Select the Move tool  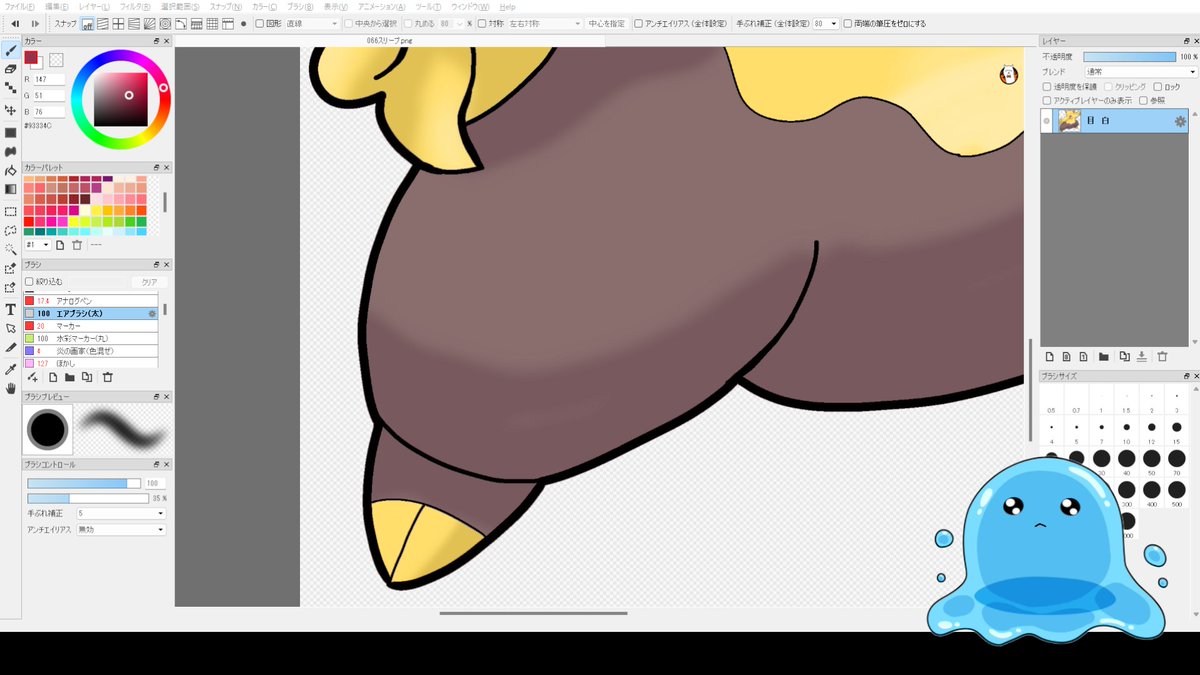click(10, 110)
